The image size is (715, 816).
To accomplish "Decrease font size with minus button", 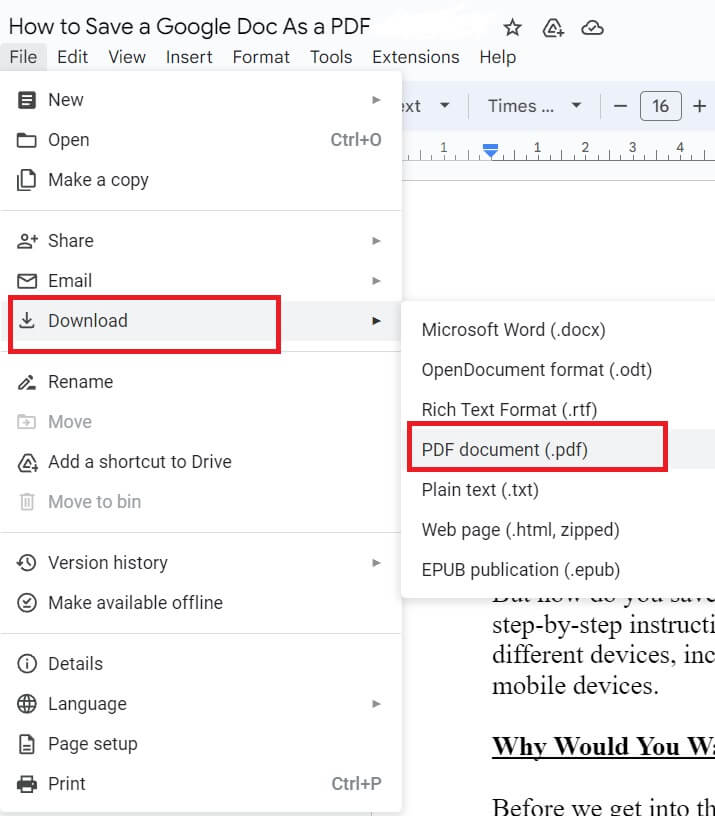I will (621, 106).
